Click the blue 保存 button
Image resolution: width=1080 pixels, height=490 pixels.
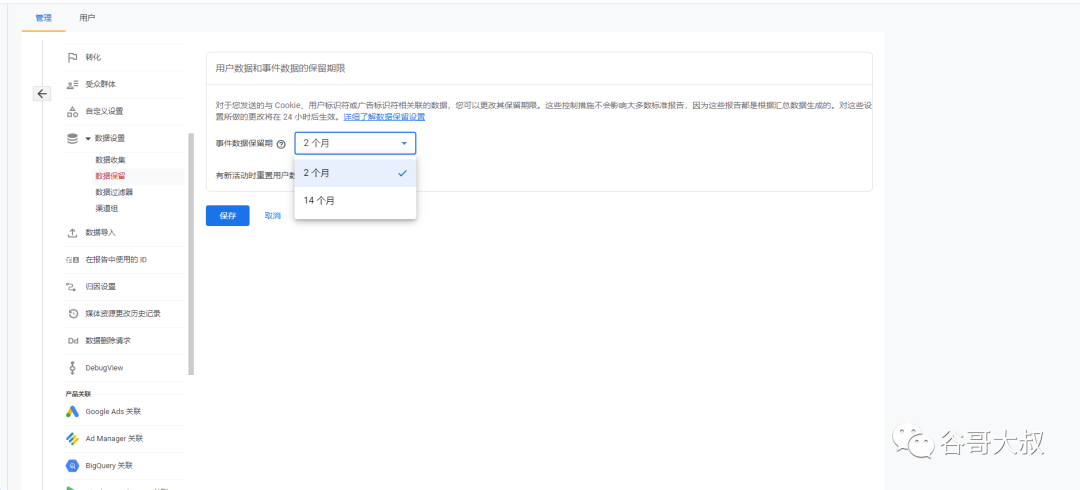click(x=227, y=216)
